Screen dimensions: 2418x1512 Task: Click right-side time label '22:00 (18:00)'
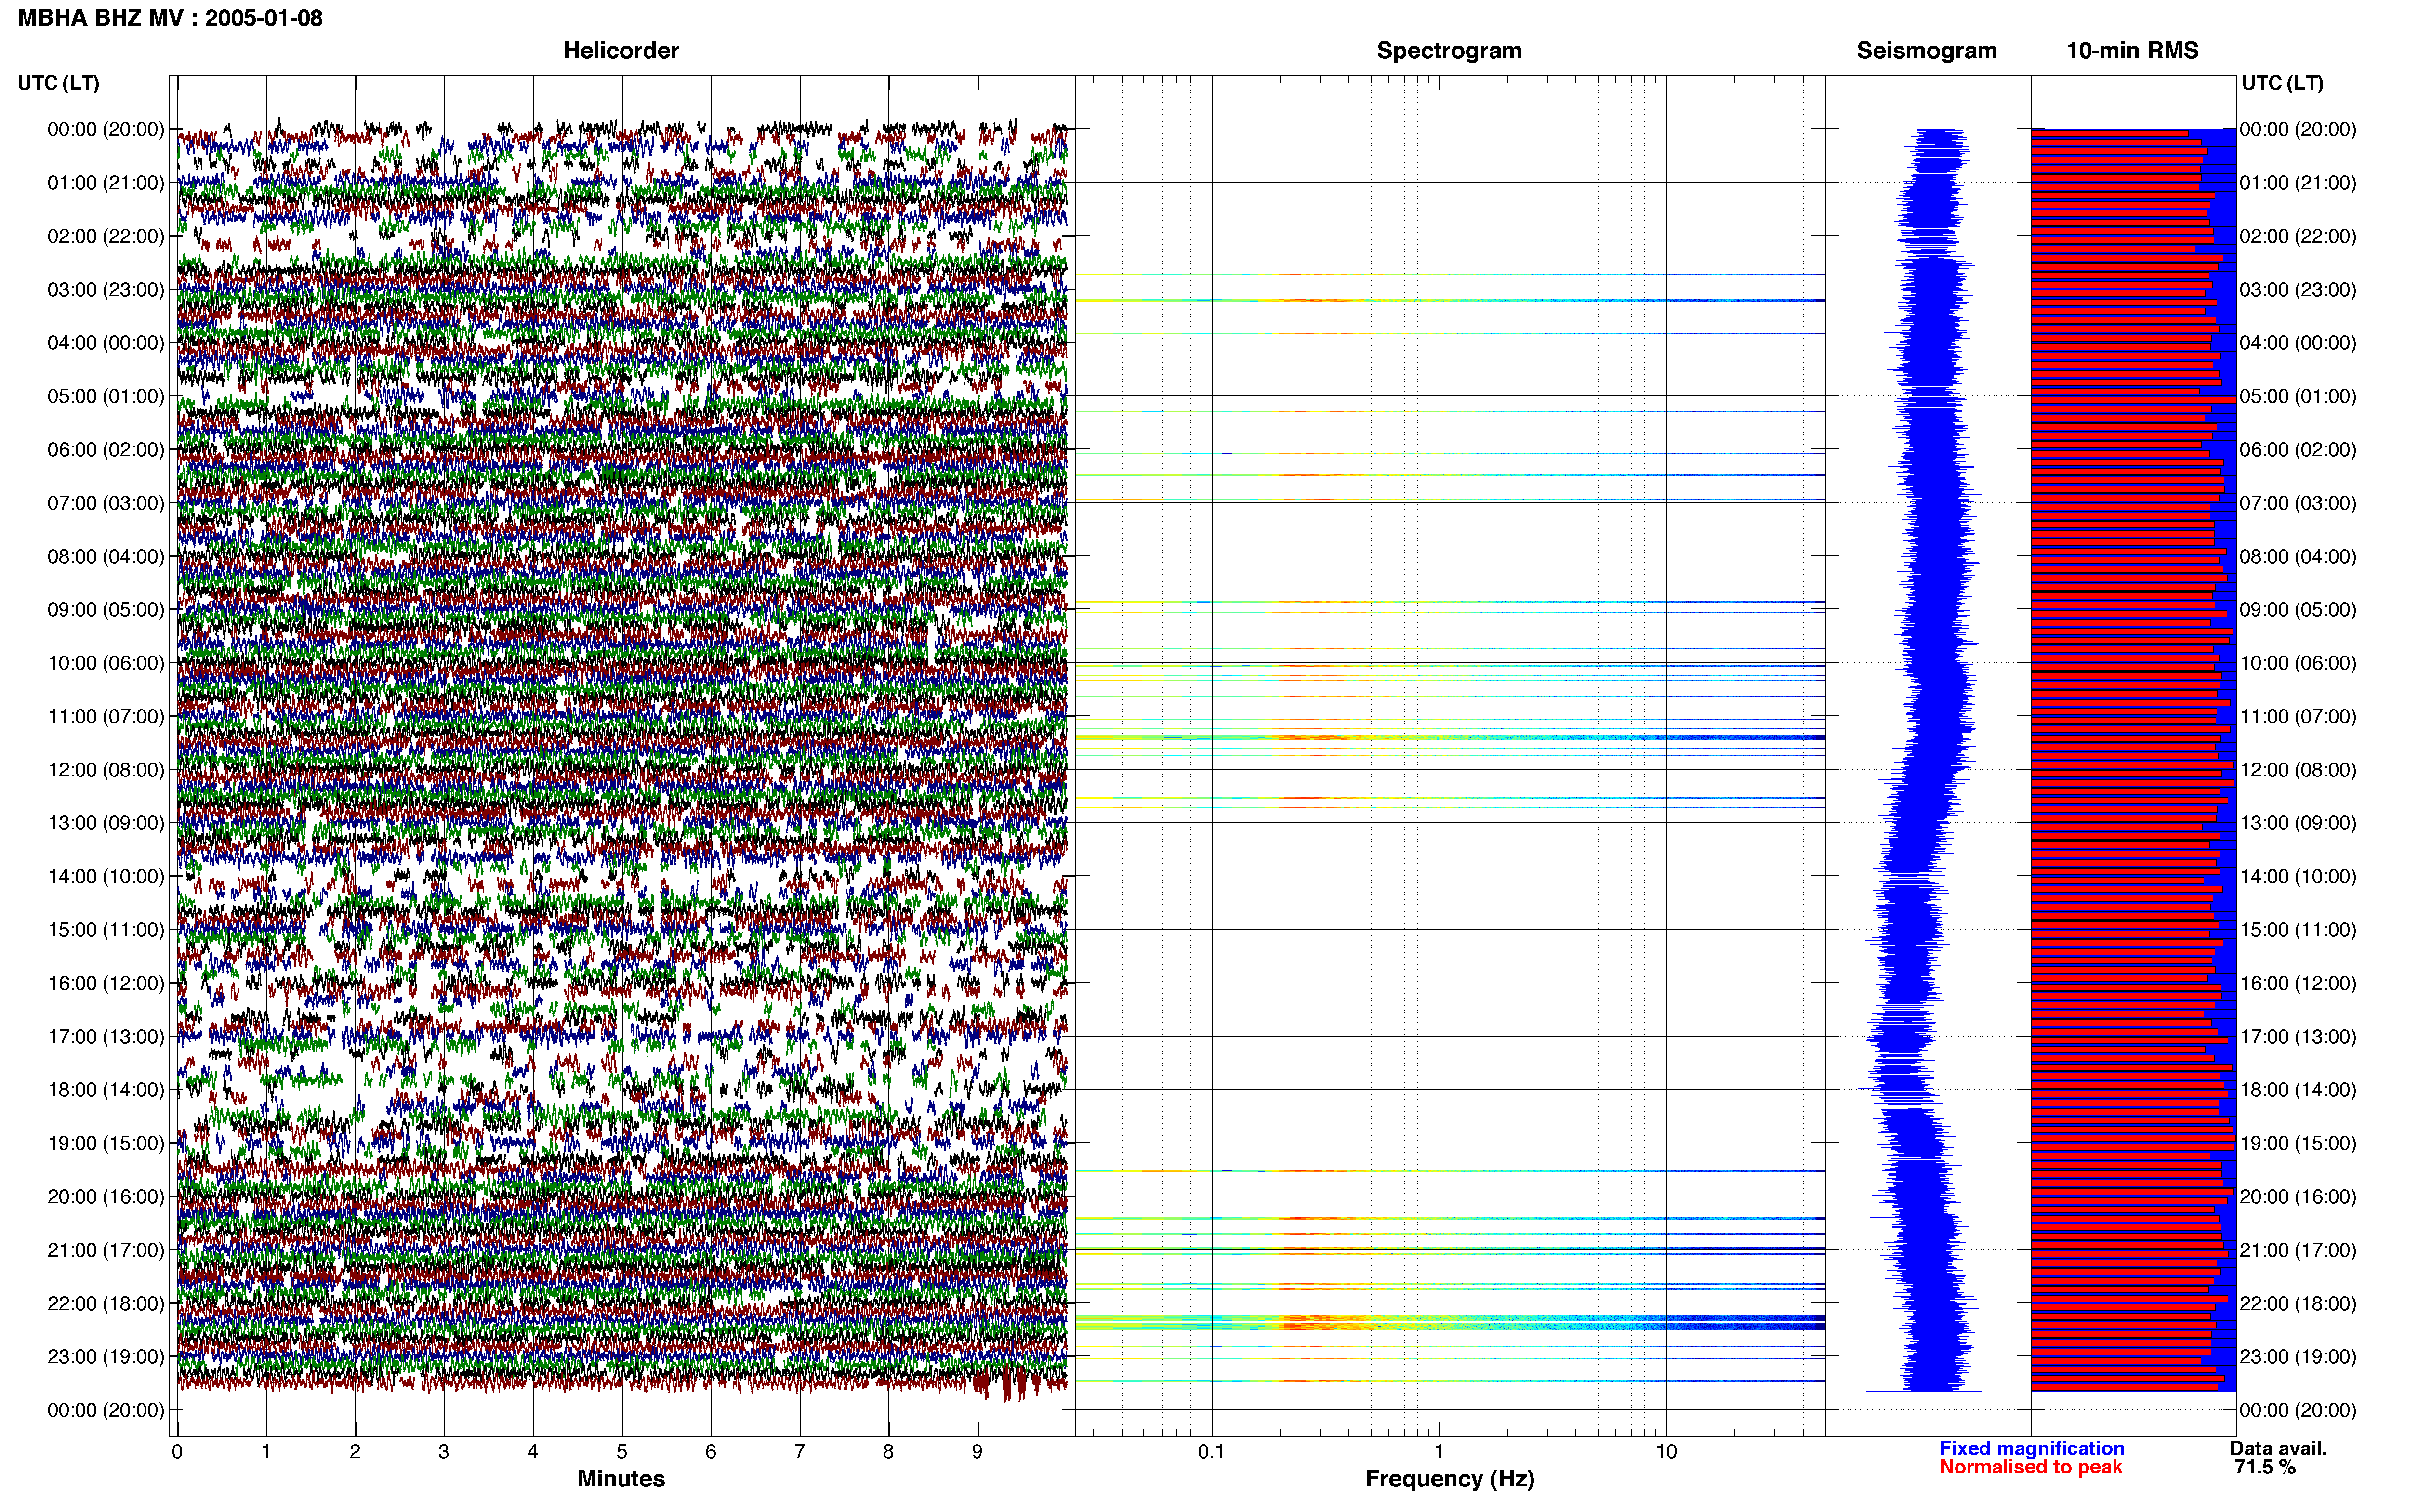tap(2298, 1303)
